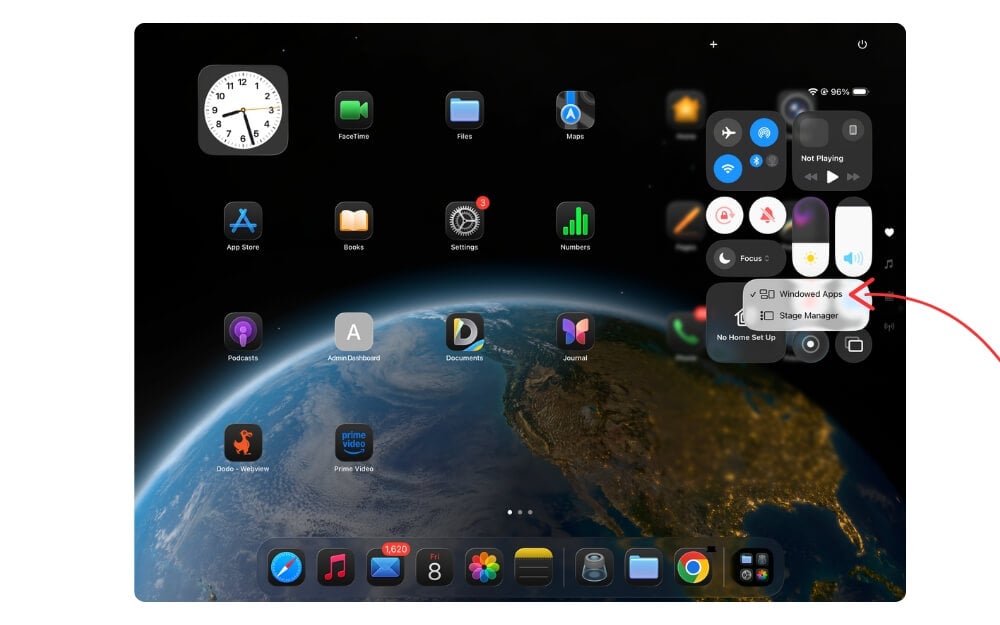Click the Focus moon icon

pos(724,258)
